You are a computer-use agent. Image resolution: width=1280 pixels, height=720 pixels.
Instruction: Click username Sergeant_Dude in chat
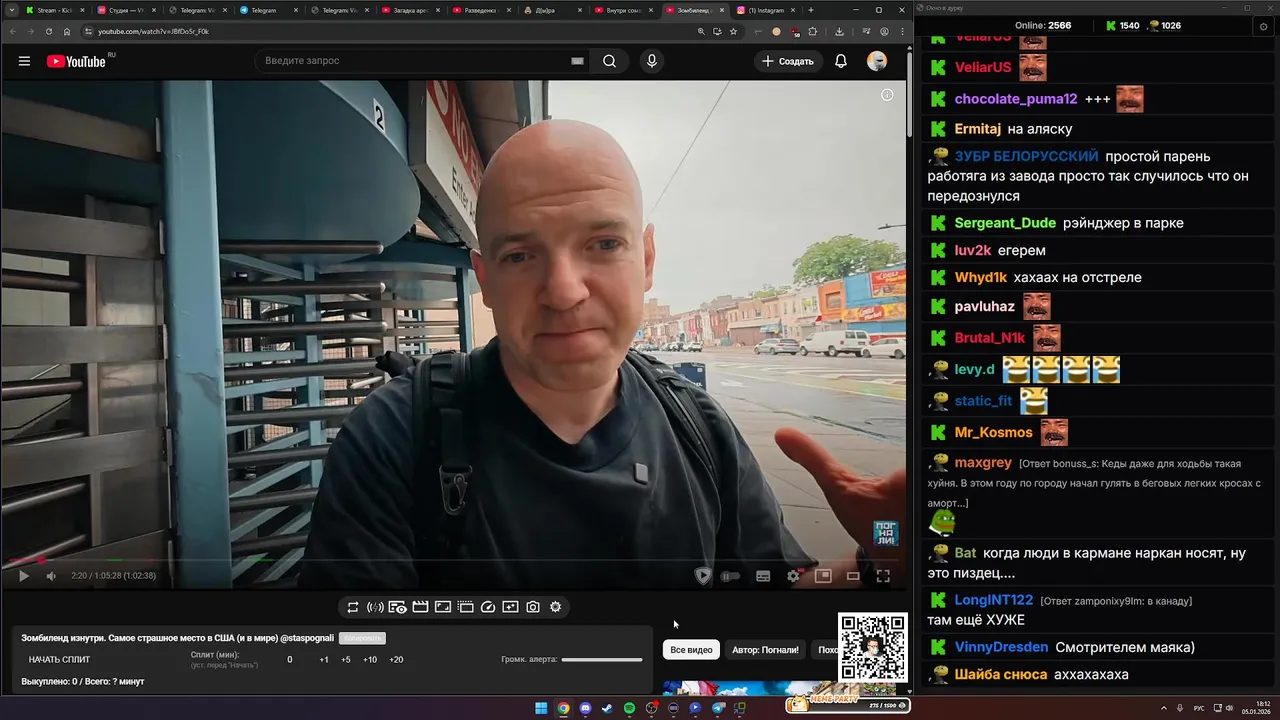1005,223
